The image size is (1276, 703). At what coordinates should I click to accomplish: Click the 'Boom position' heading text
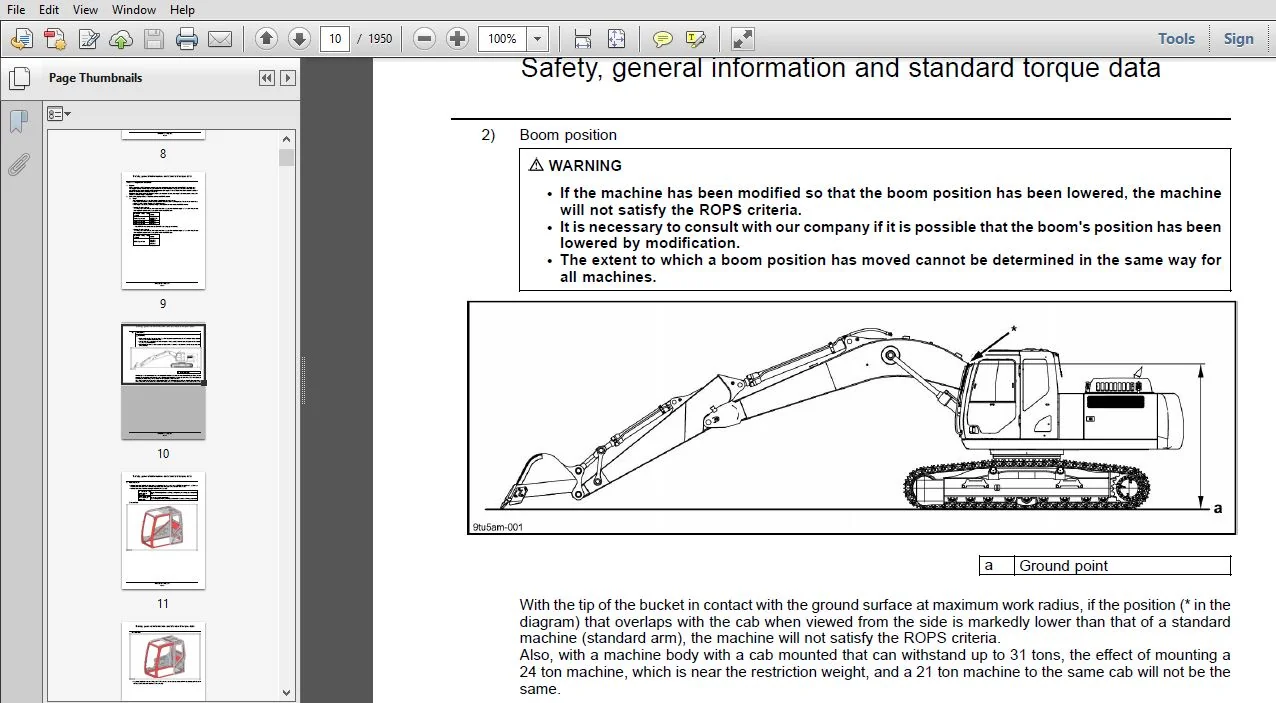pos(568,135)
